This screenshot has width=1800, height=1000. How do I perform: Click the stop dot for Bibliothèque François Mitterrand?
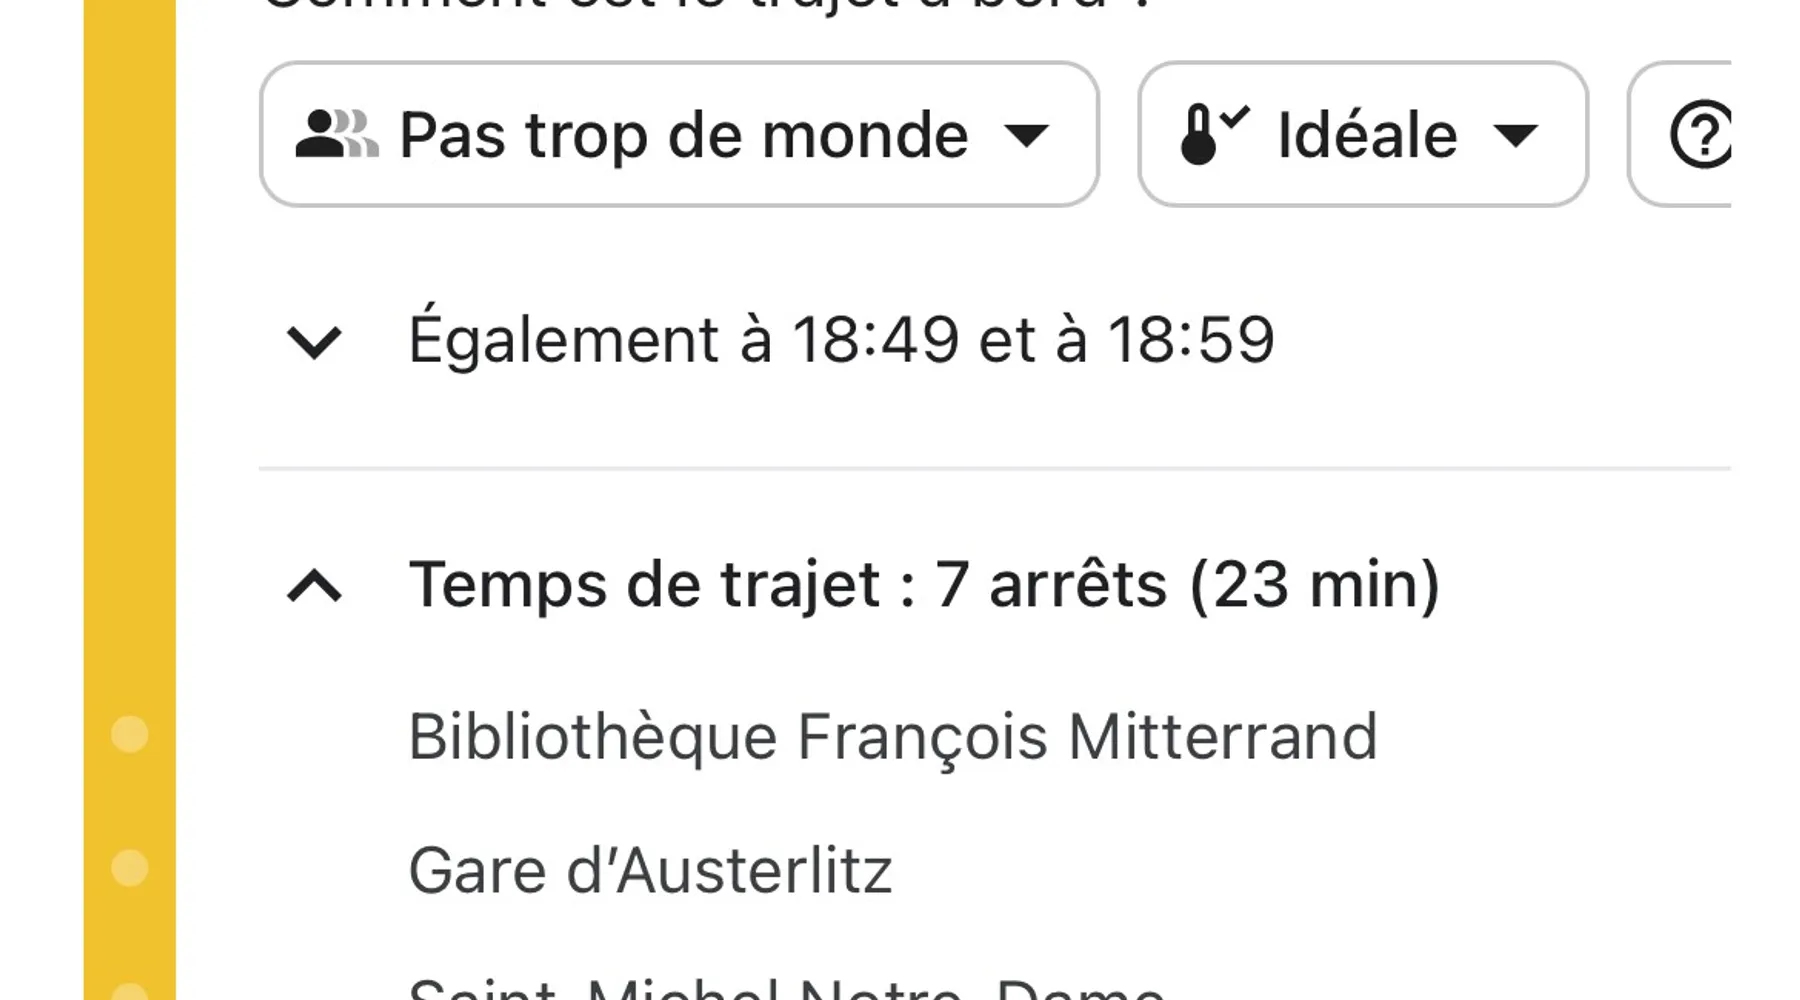click(129, 734)
